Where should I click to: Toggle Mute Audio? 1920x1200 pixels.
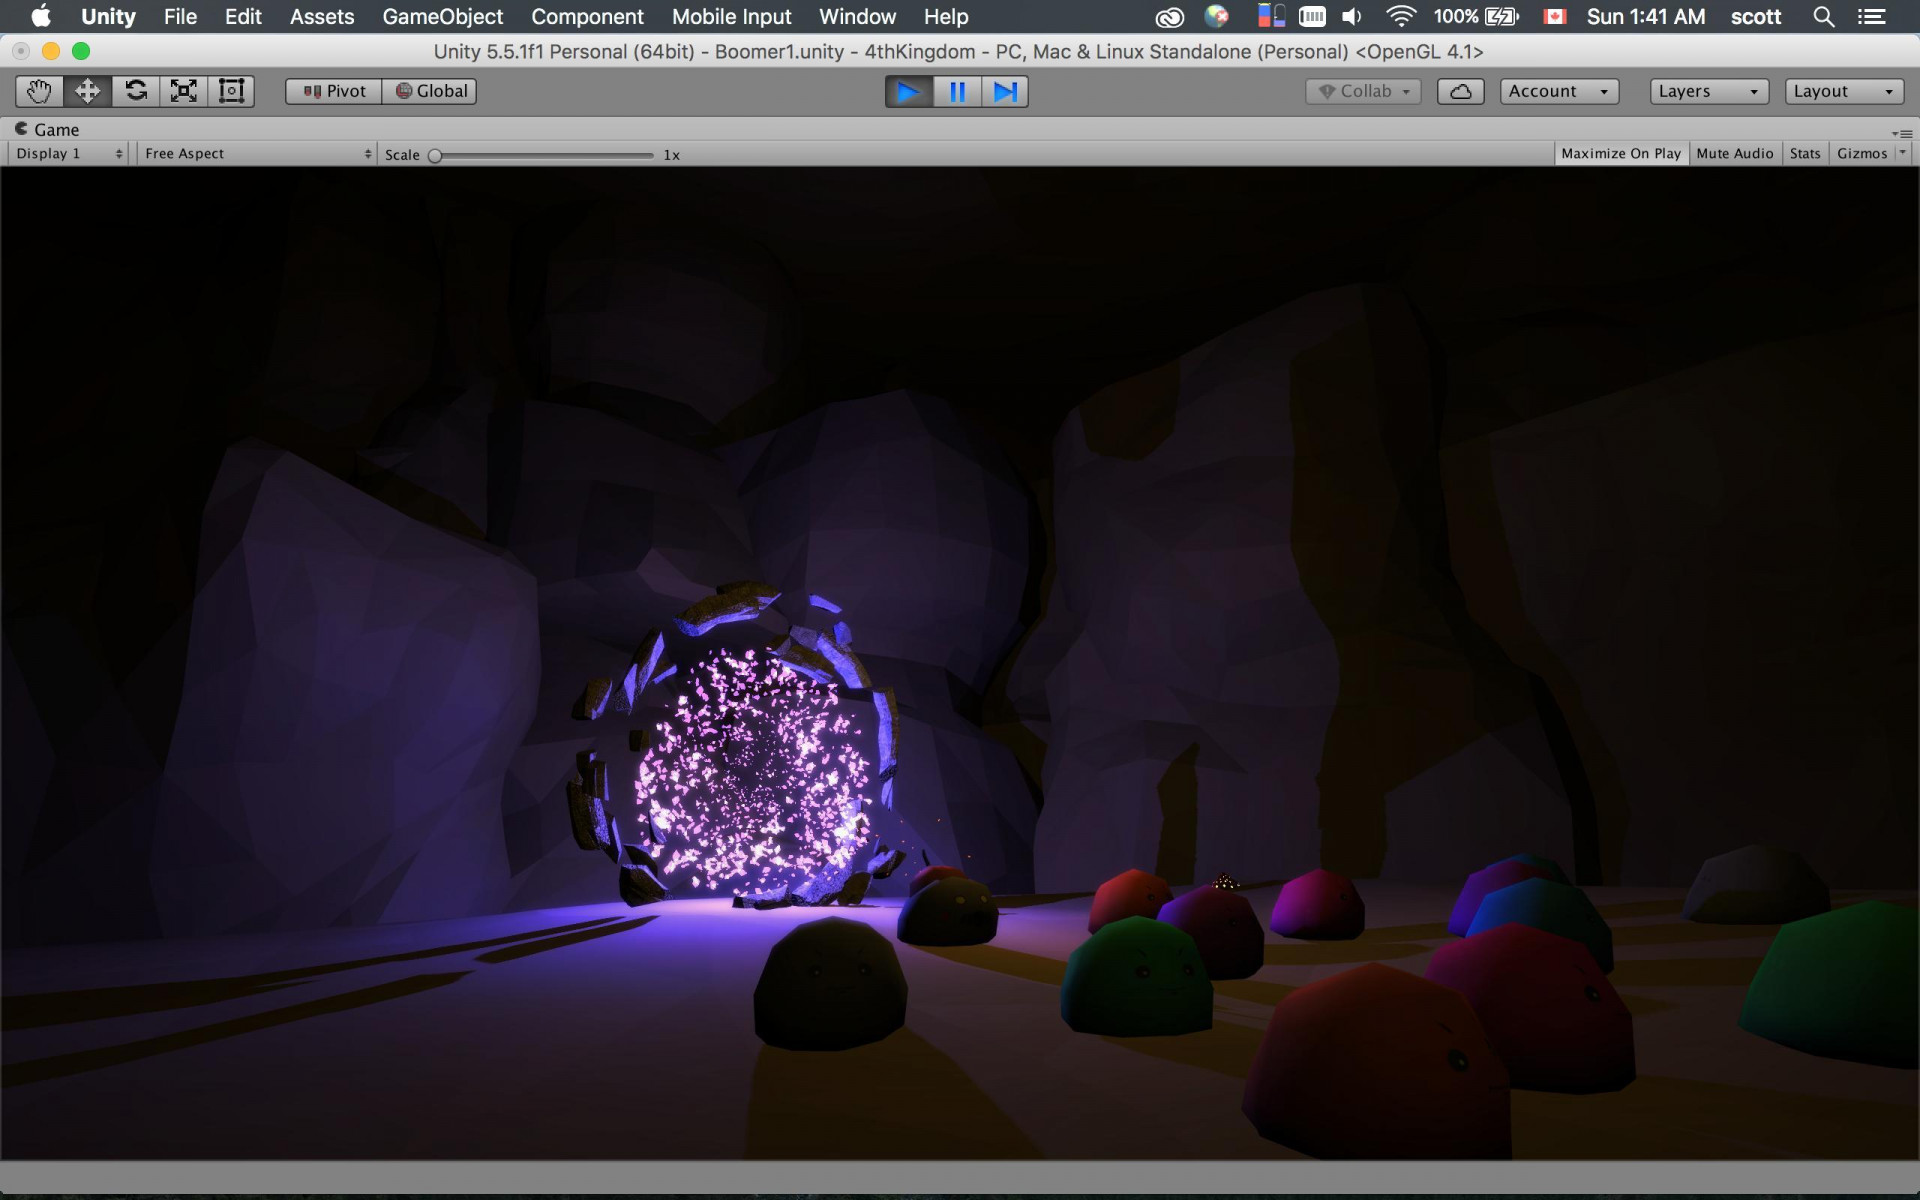(x=1735, y=153)
